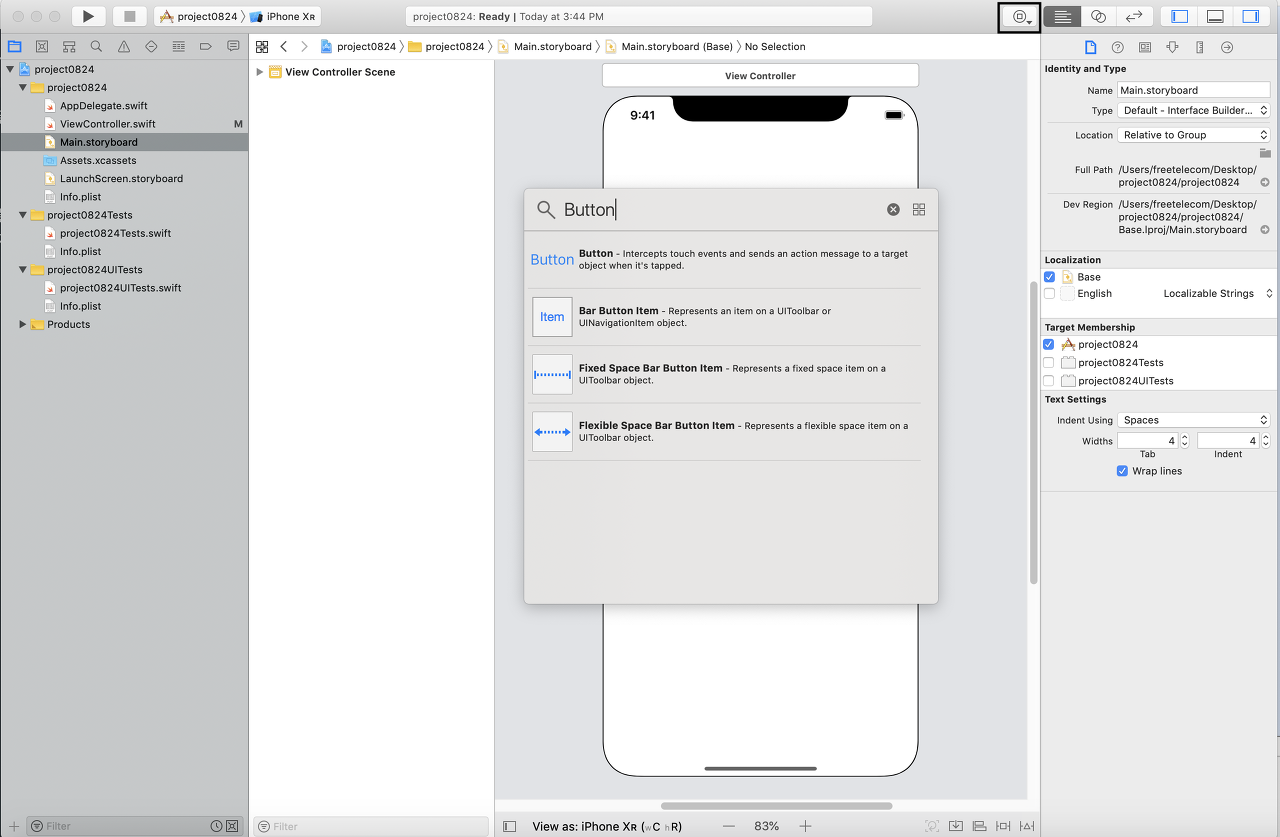This screenshot has height=837, width=1280.
Task: Open the Align constraints menu
Action: (978, 826)
